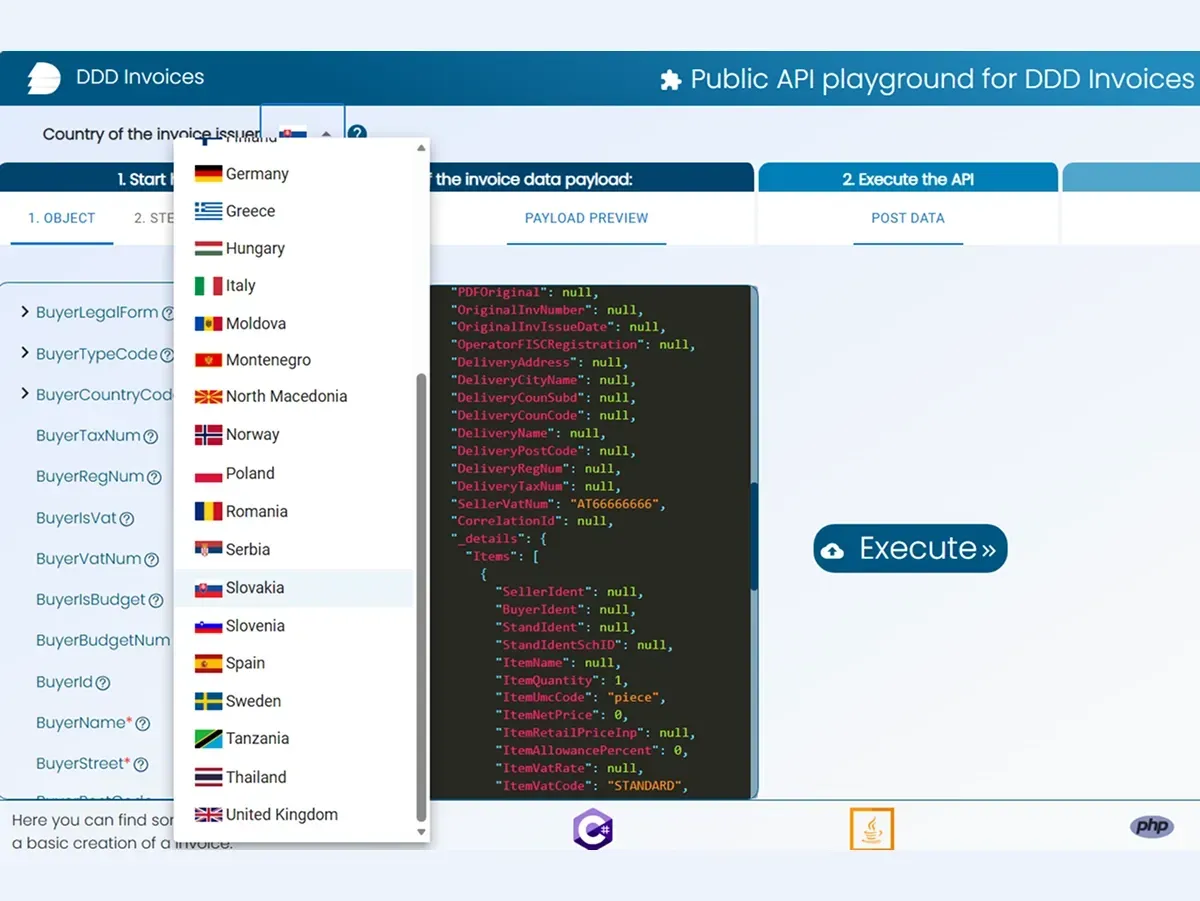Click the help icon next to BuyerTaxNum

(x=151, y=437)
